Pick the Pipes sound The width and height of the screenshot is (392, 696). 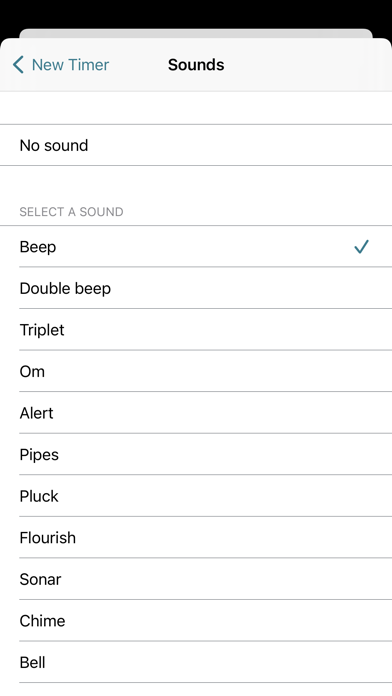196,454
